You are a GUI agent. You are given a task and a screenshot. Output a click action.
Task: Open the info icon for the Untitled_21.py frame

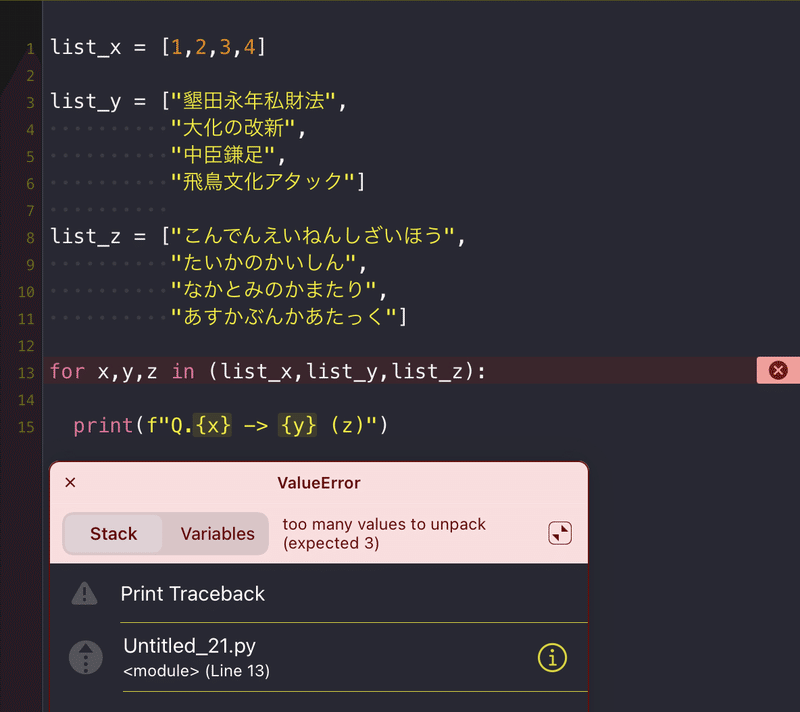pos(552,659)
